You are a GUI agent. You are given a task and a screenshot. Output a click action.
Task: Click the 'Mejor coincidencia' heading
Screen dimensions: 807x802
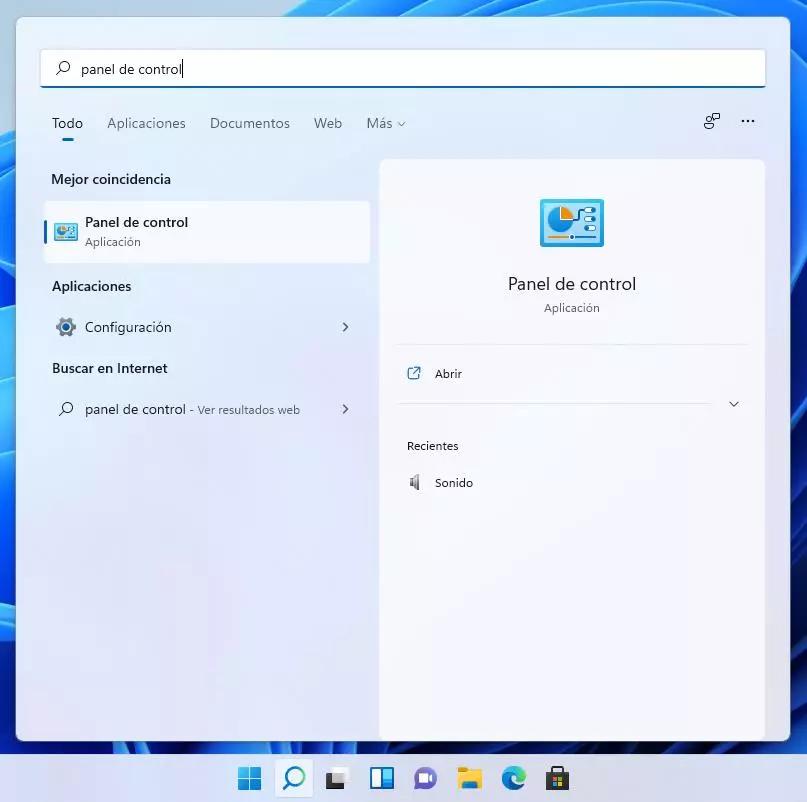(111, 180)
